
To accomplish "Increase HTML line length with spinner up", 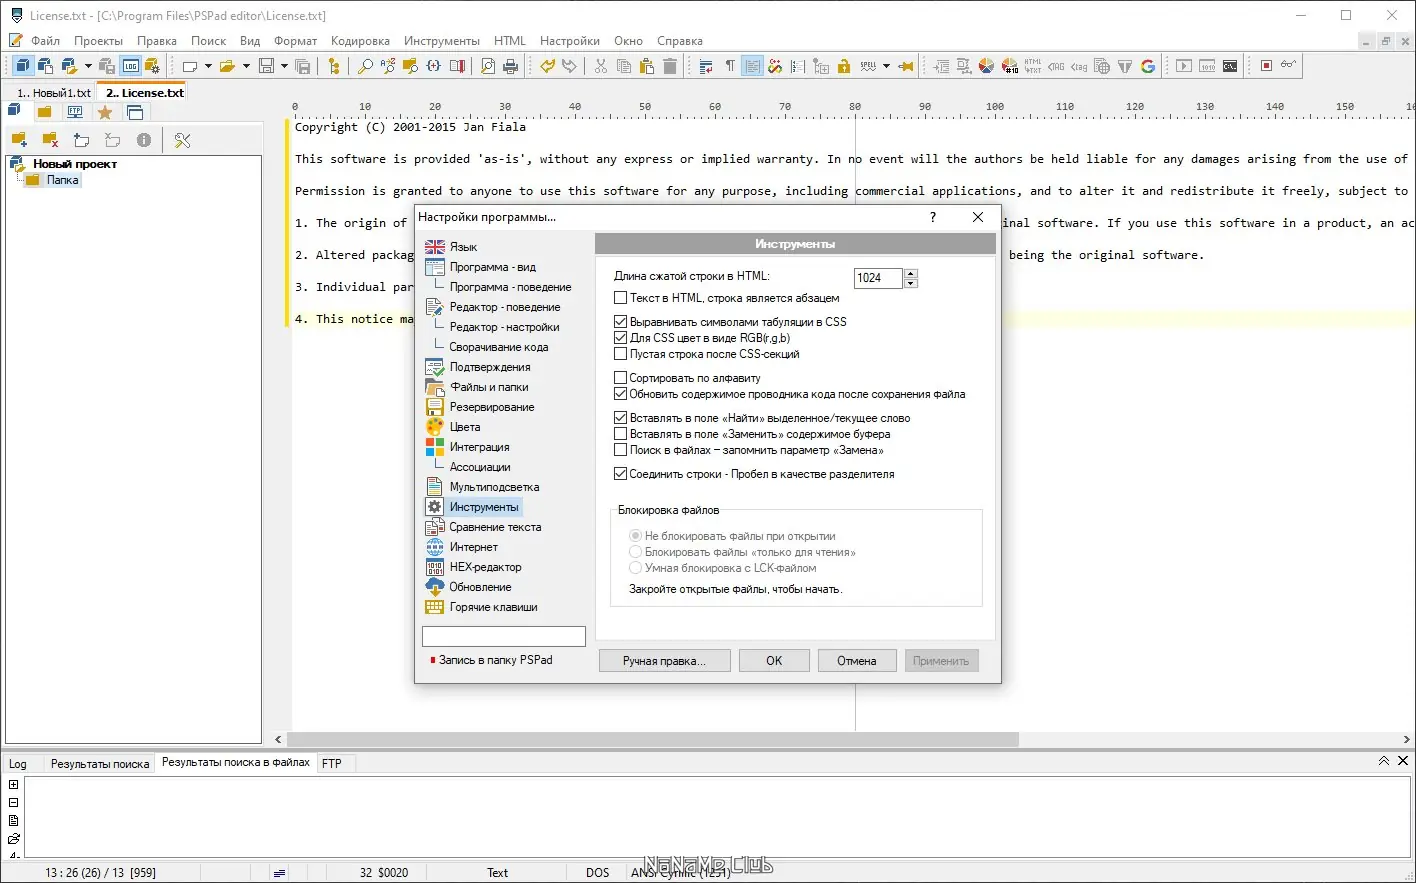I will point(911,273).
